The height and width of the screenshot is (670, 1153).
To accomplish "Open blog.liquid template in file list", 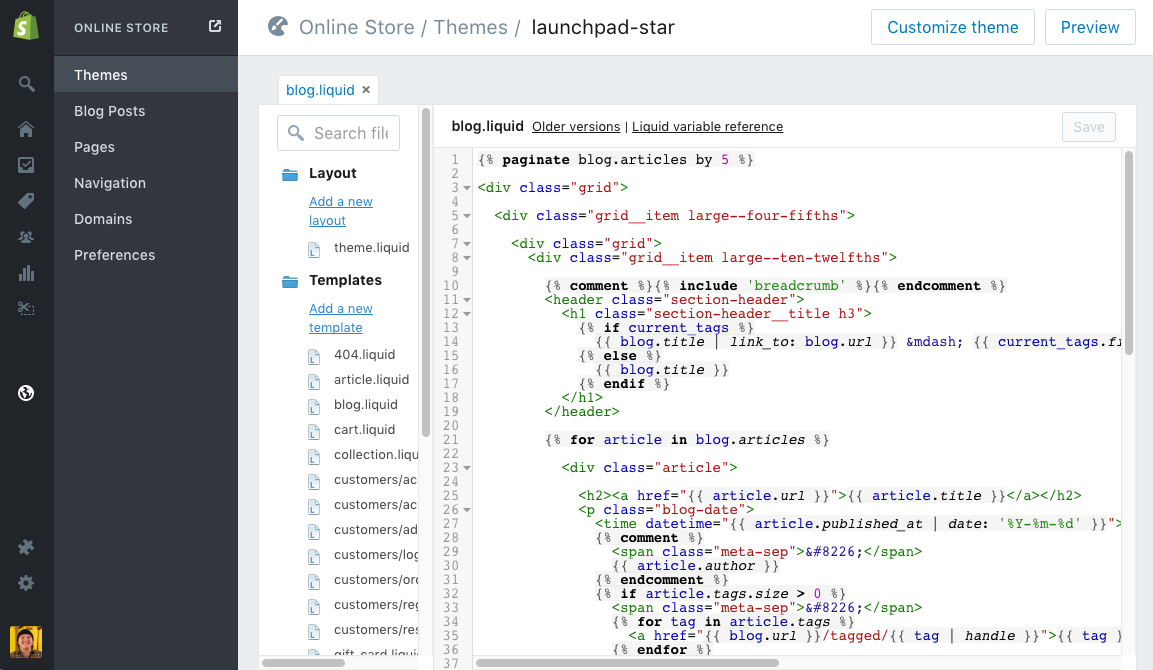I will tap(365, 405).
